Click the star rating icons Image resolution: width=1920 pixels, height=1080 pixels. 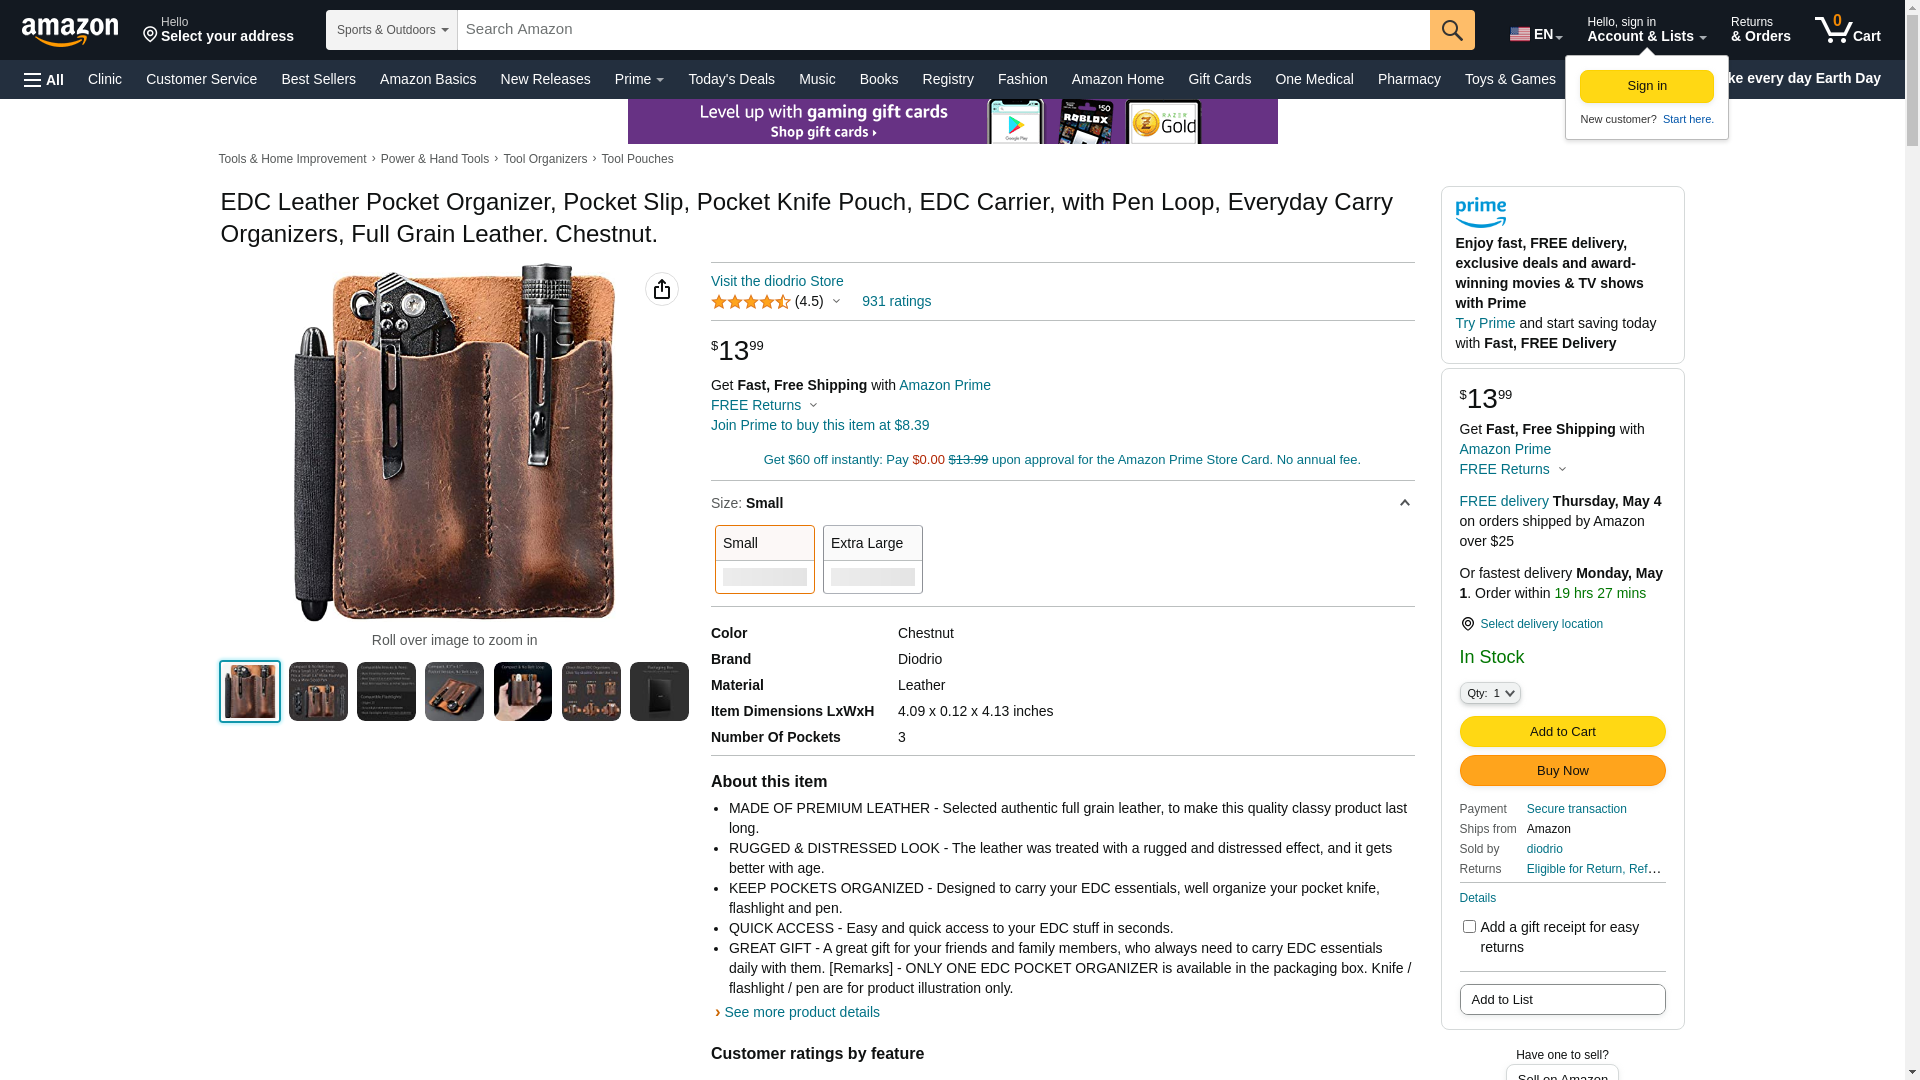coord(751,302)
